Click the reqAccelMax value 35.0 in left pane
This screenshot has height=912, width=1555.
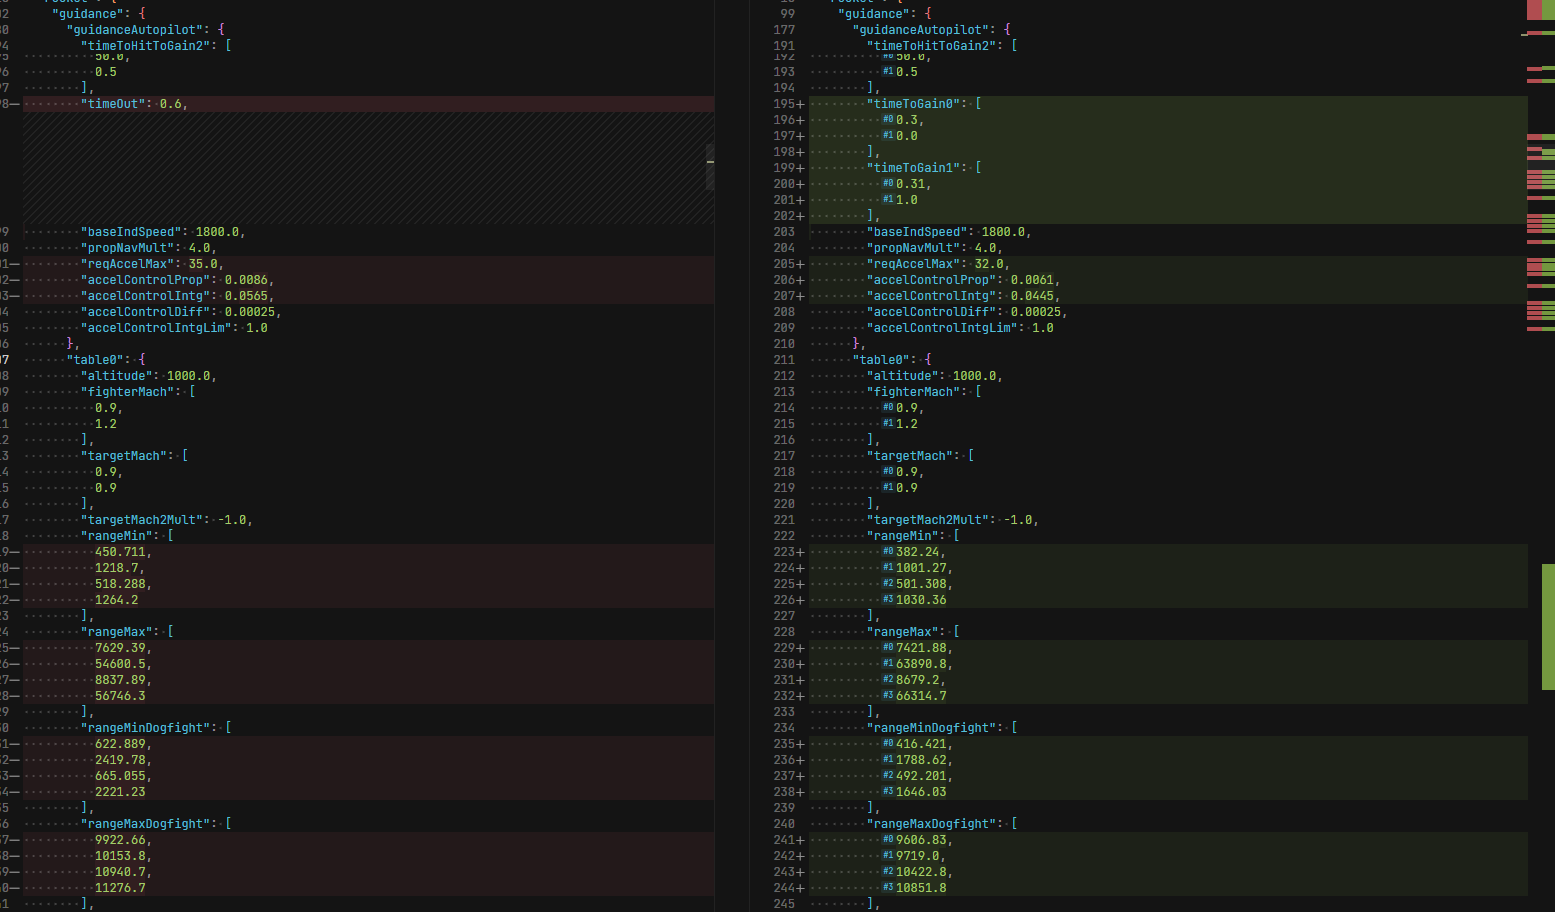(203, 264)
